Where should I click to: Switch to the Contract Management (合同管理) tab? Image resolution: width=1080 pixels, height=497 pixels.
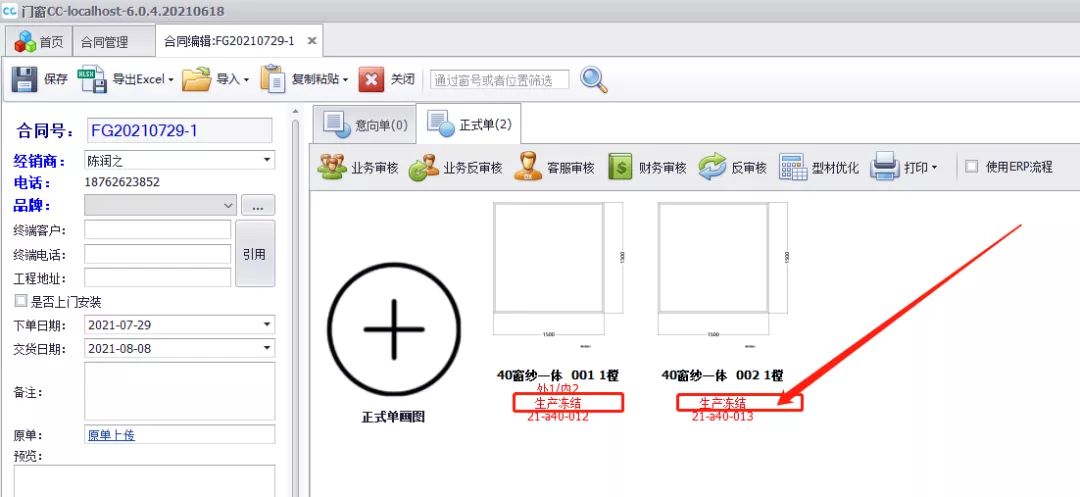[104, 42]
